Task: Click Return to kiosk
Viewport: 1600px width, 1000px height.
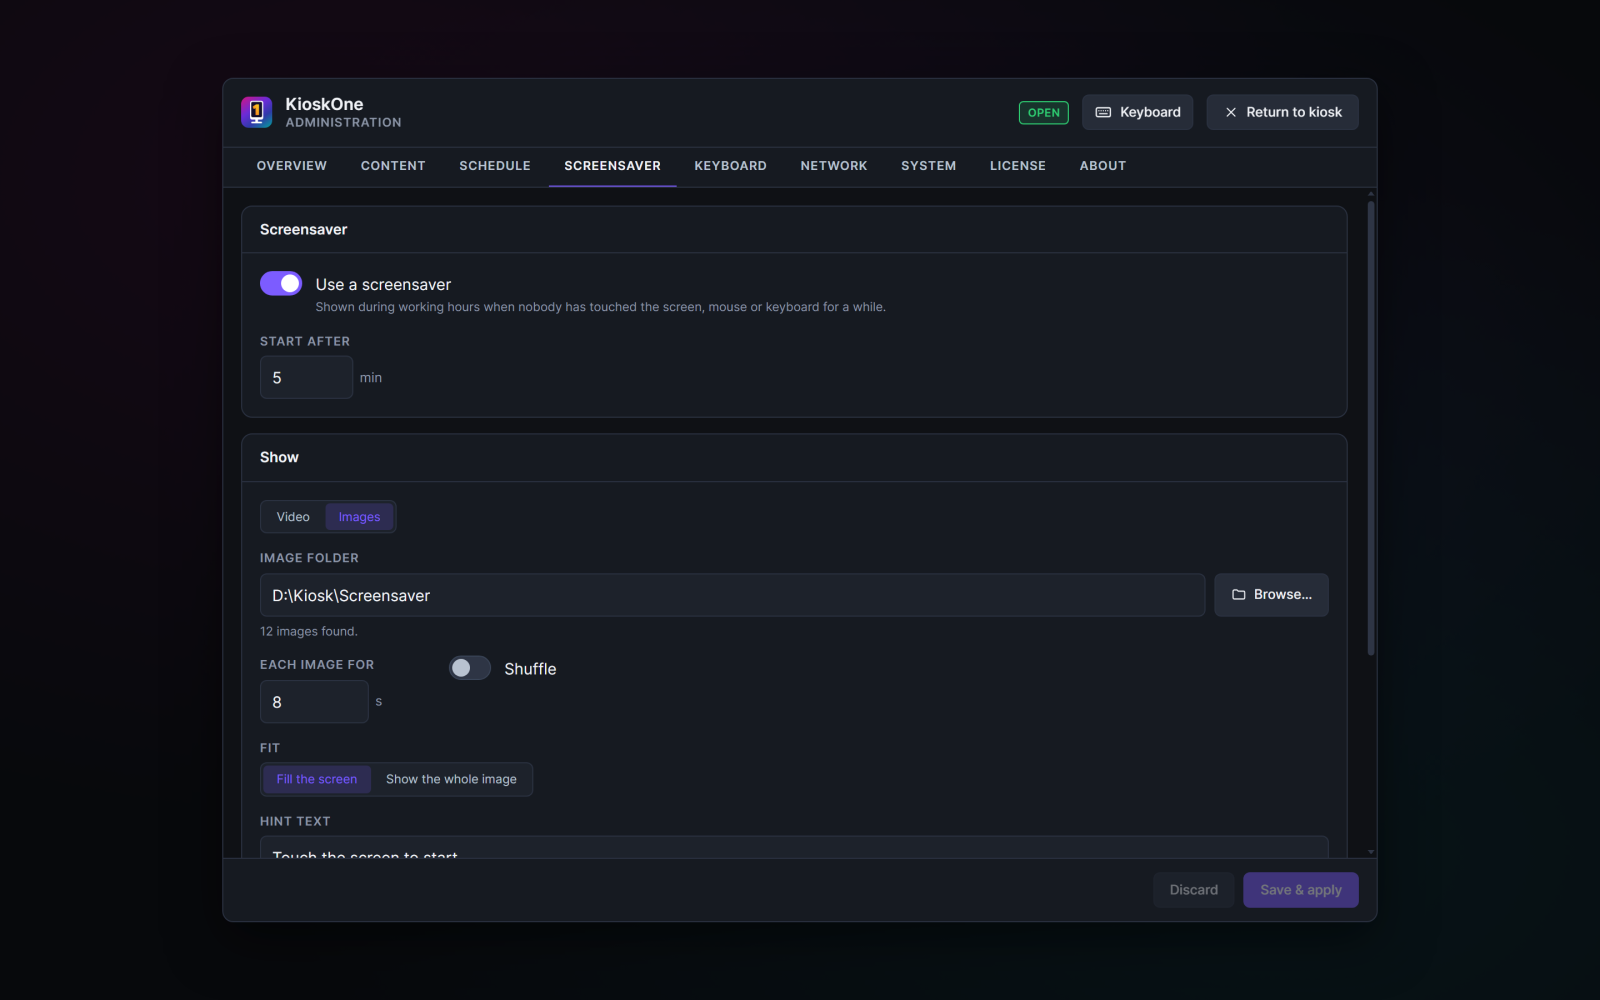Action: click(1282, 112)
